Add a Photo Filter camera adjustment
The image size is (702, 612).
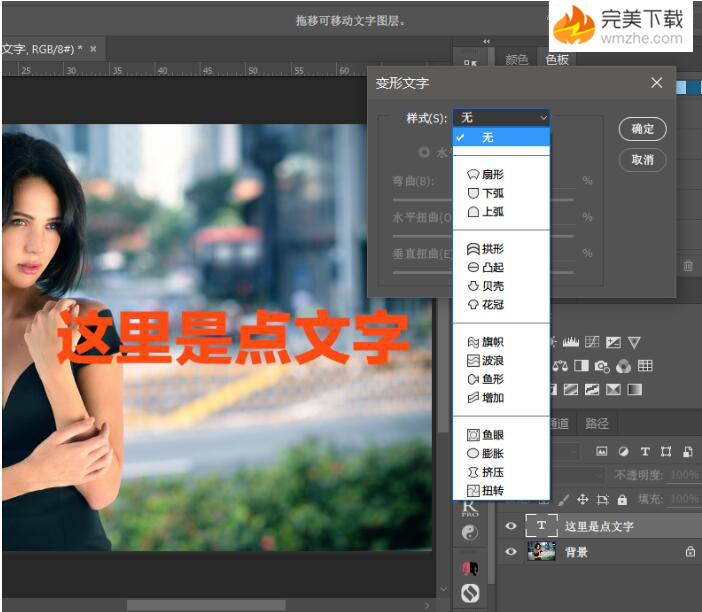[602, 366]
